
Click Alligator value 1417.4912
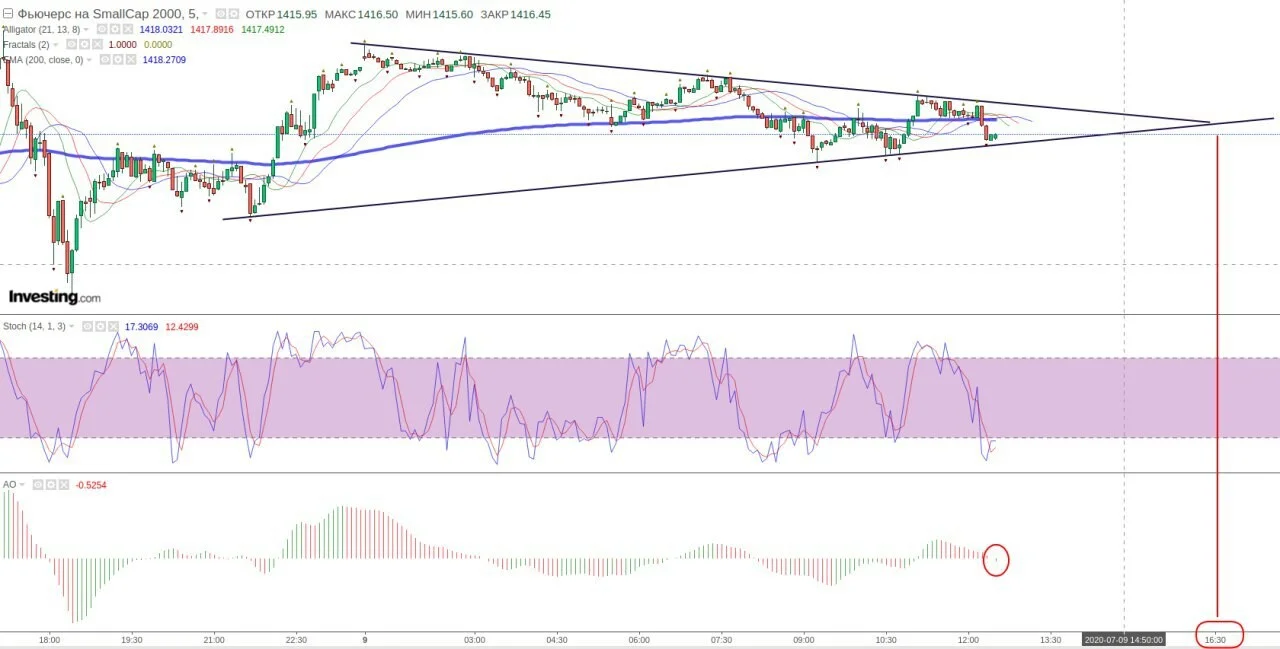(263, 30)
